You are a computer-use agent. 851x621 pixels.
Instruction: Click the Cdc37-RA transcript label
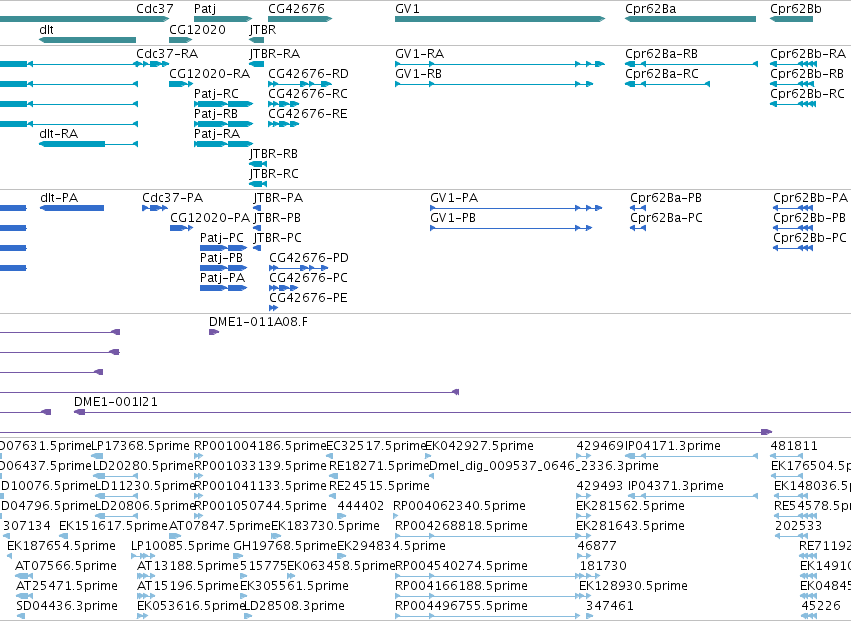click(167, 54)
